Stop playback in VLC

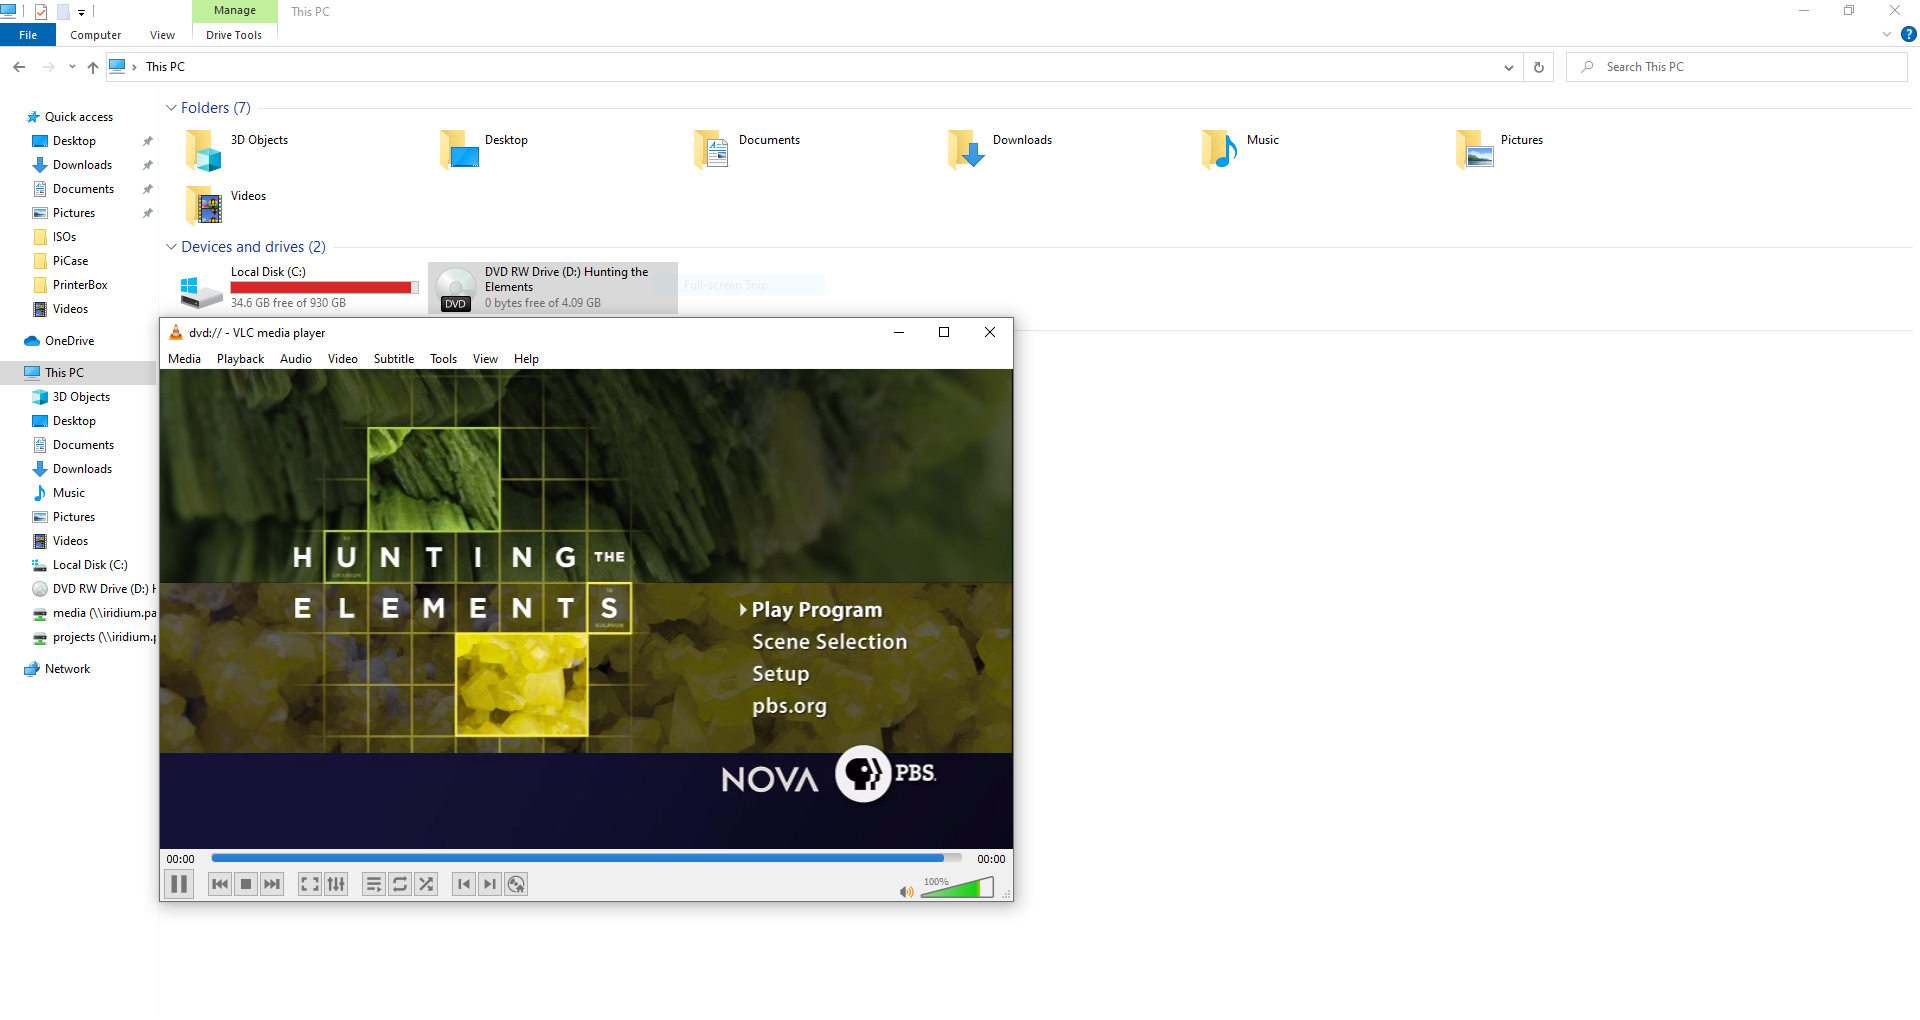pyautogui.click(x=246, y=884)
